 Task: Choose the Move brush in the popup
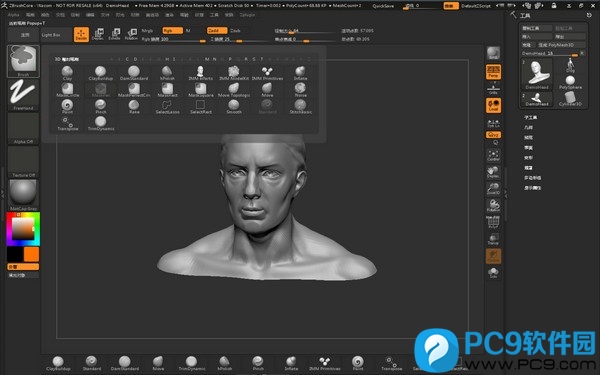(267, 90)
